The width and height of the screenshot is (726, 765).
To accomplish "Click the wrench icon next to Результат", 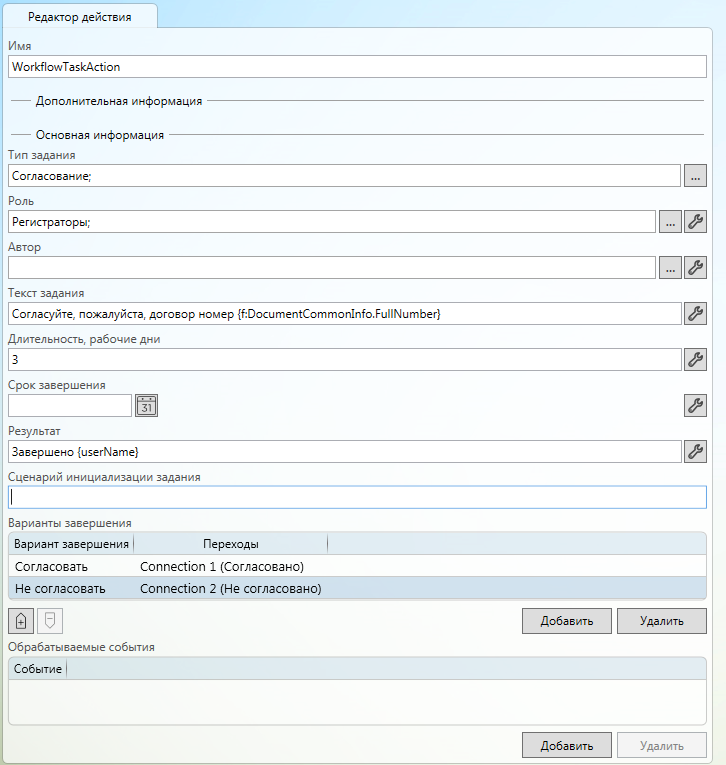I will click(x=695, y=451).
